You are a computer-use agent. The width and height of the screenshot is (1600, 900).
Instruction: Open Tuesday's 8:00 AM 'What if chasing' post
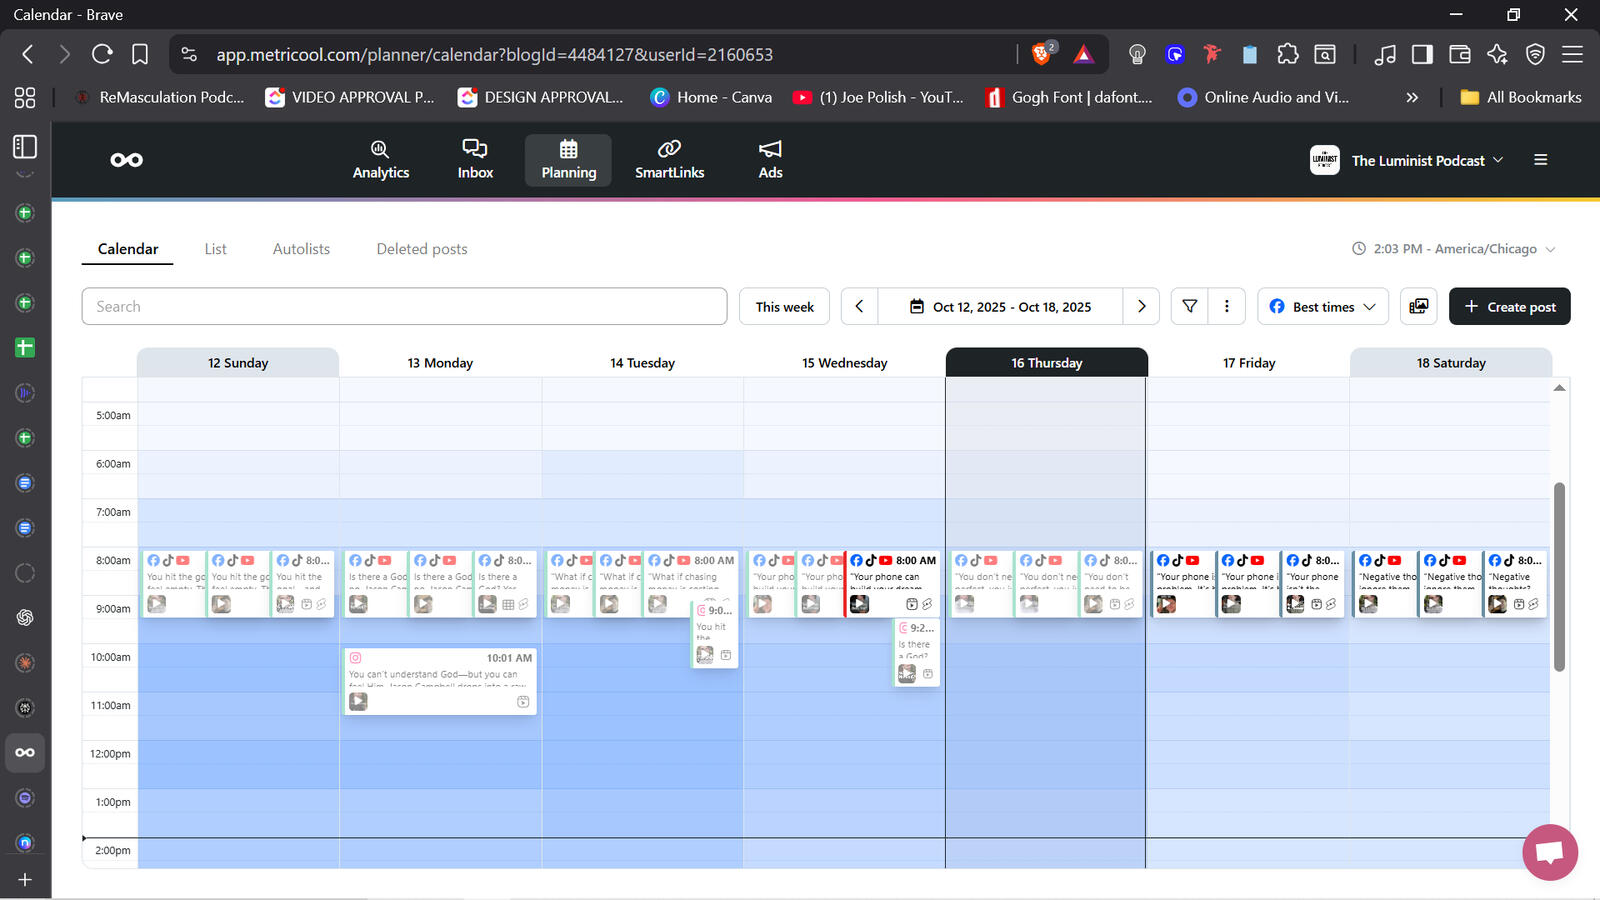[x=692, y=575]
